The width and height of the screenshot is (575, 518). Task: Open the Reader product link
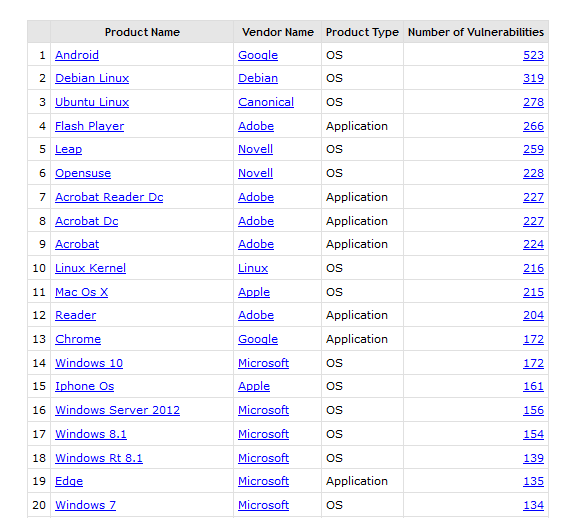(x=76, y=315)
